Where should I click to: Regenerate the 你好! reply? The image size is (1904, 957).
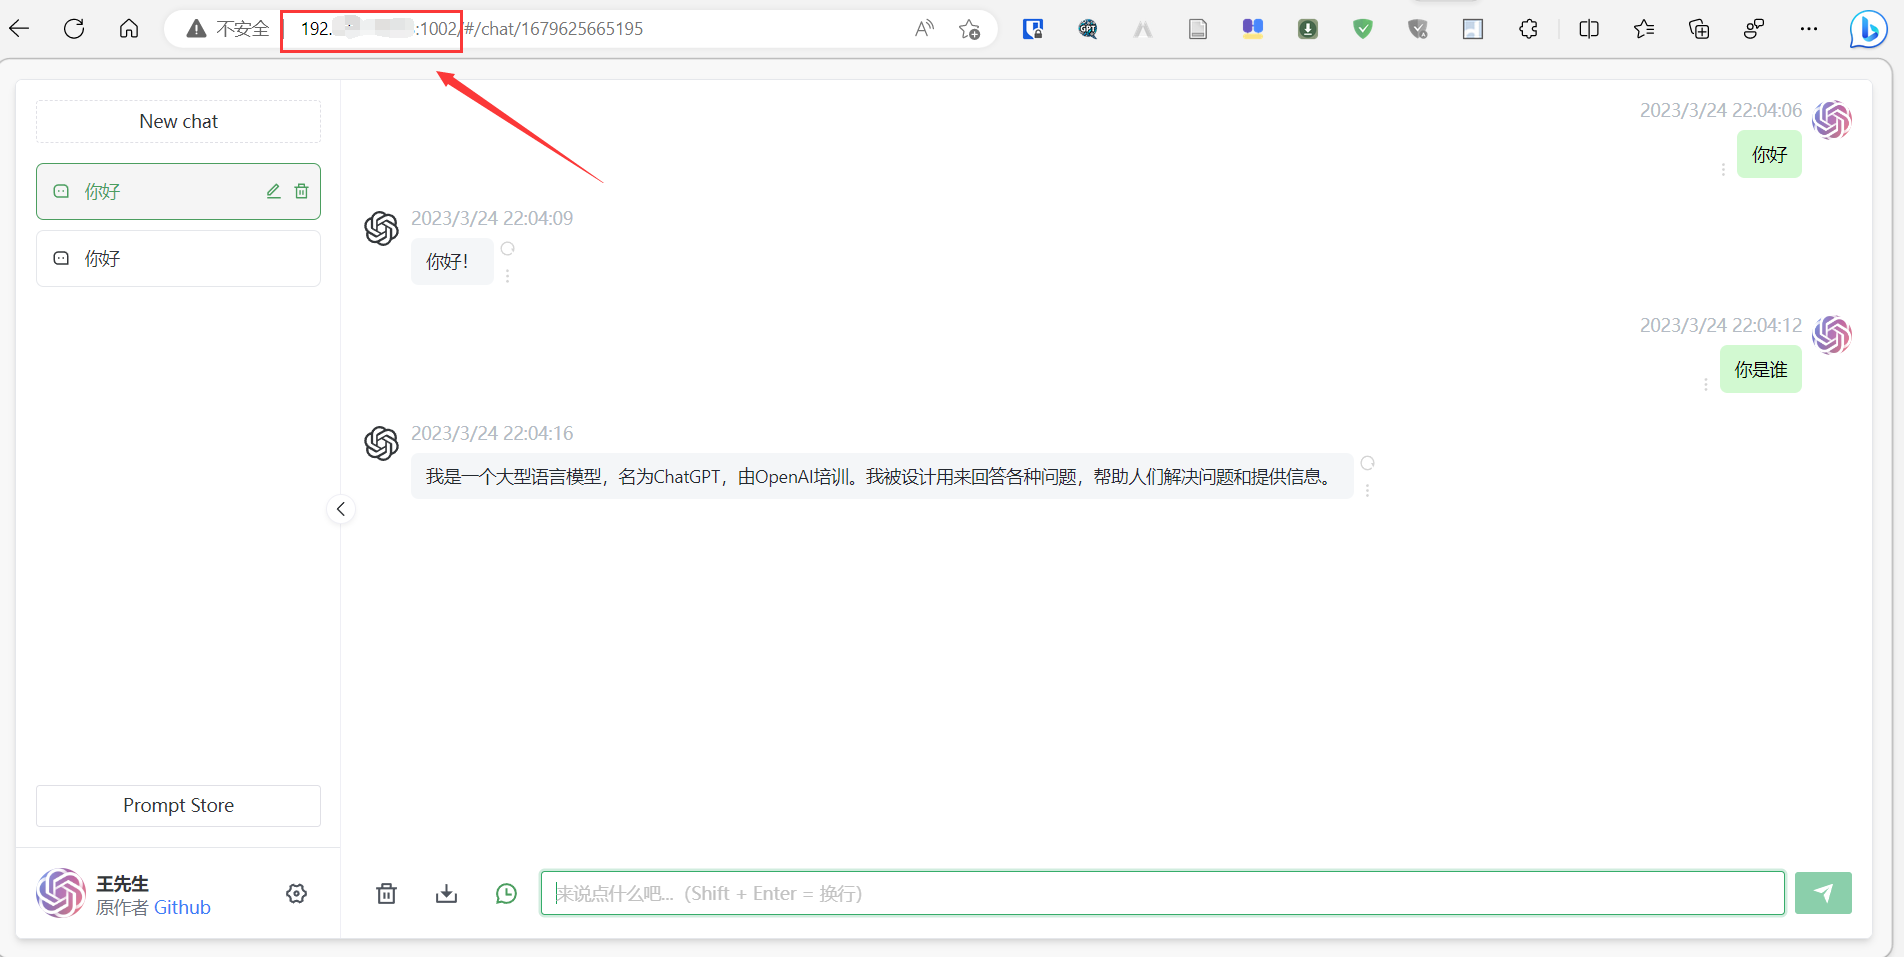pyautogui.click(x=507, y=248)
